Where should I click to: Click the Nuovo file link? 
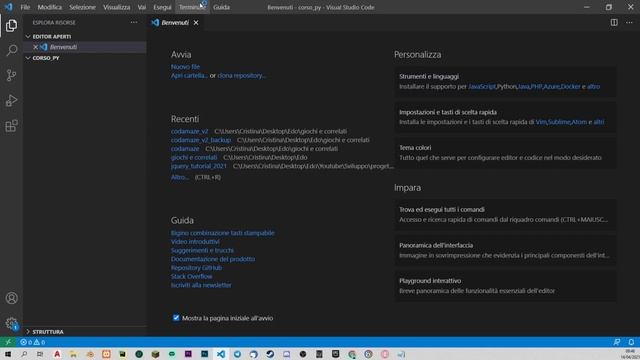(185, 67)
